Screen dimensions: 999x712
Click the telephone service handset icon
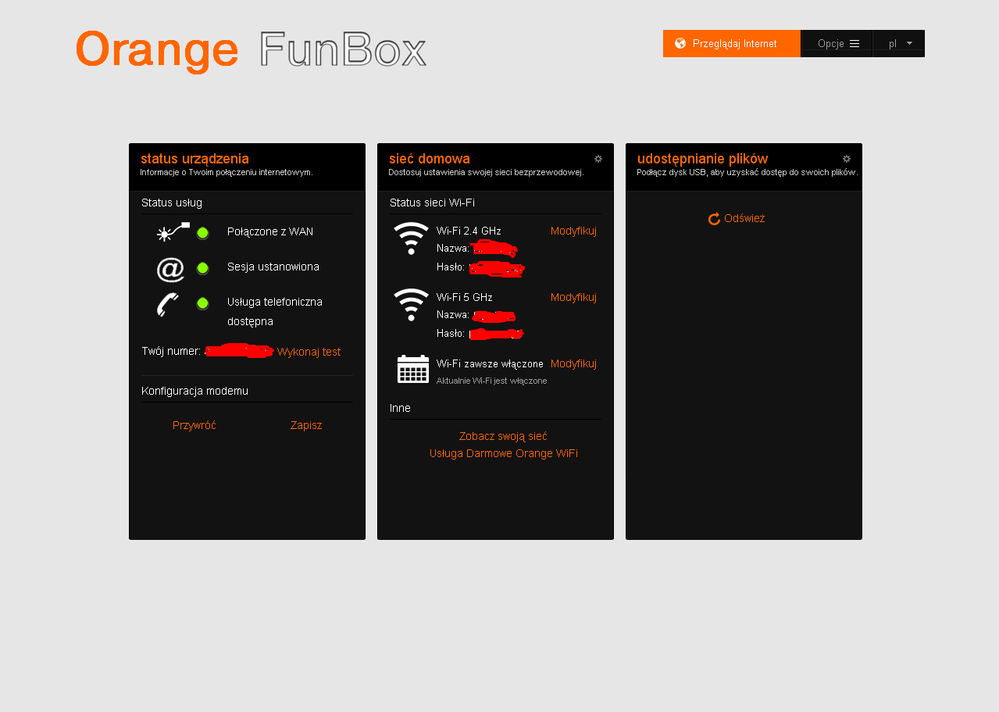click(x=170, y=304)
